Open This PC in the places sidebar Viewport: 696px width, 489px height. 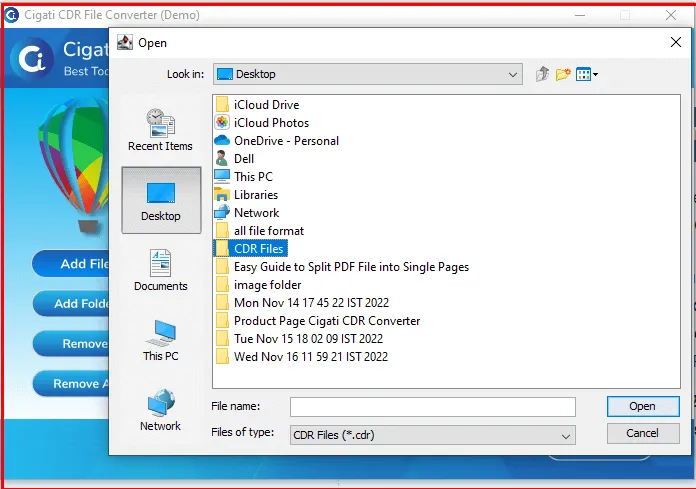(x=161, y=340)
